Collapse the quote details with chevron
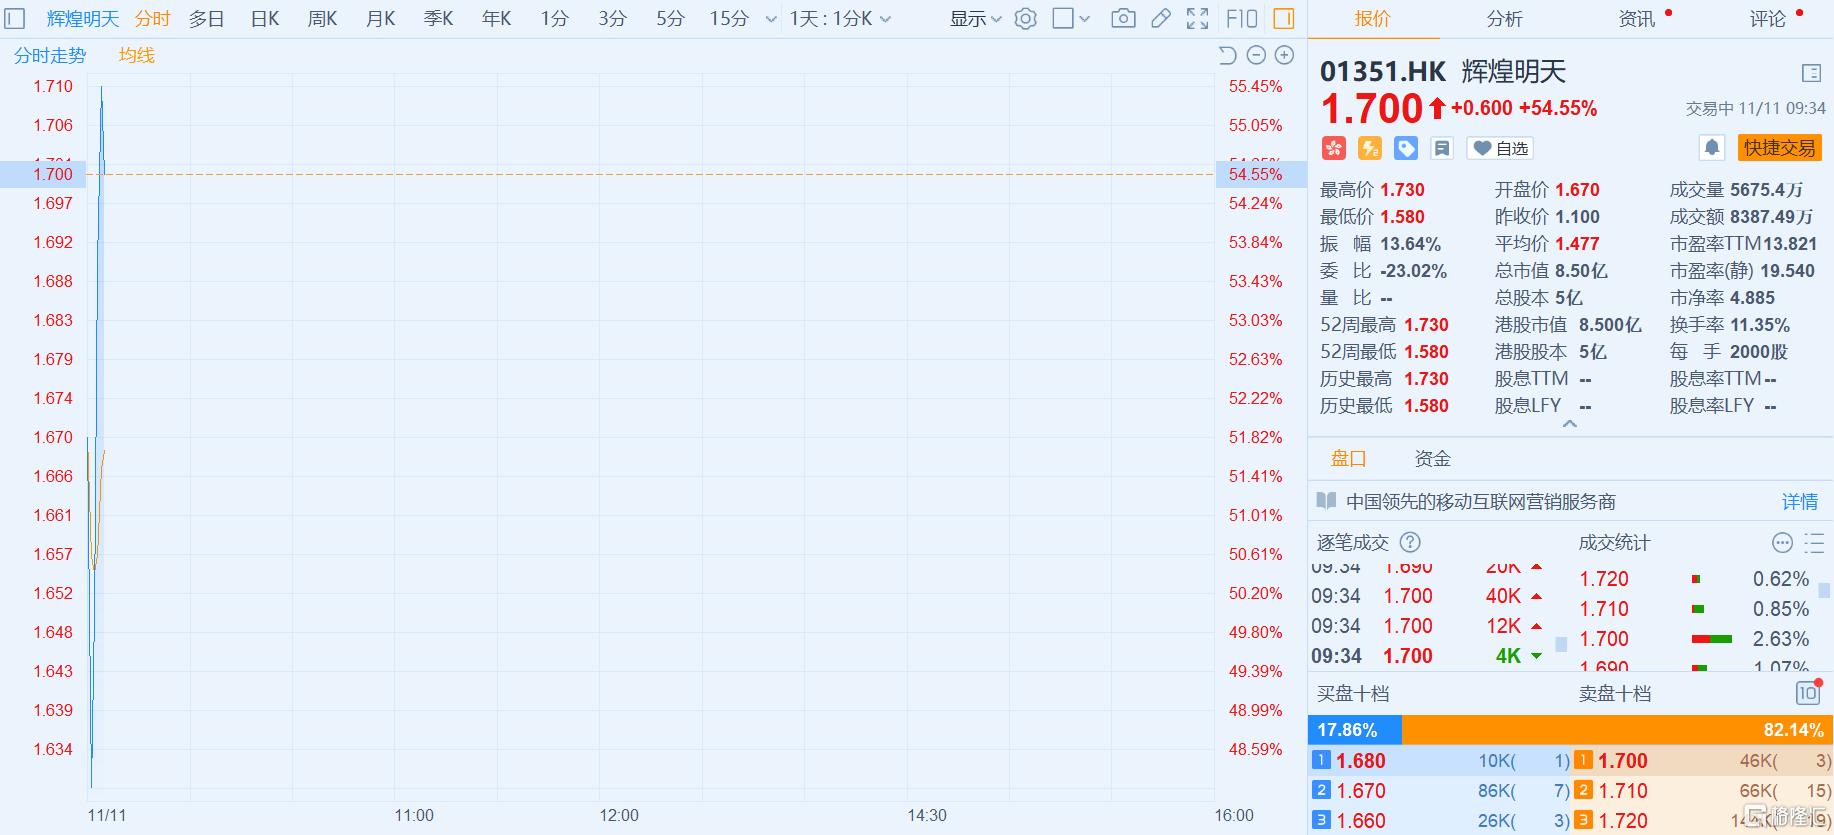Screen dimensions: 1834x835 [1570, 424]
